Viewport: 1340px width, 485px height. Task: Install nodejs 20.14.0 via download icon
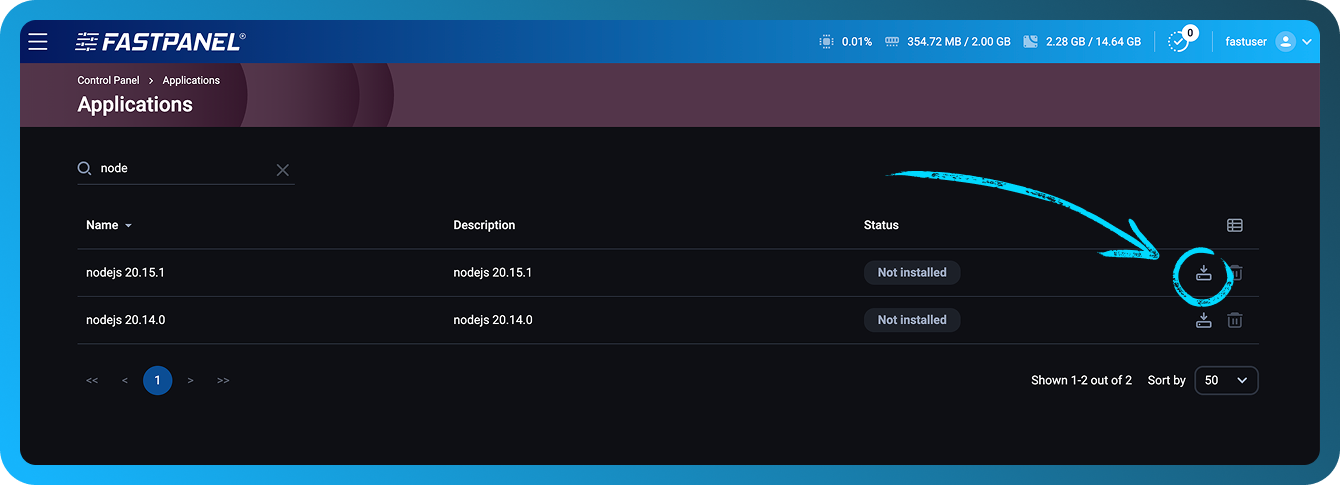(x=1204, y=320)
